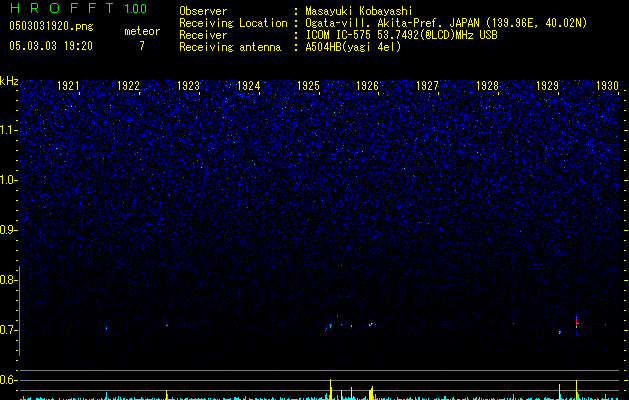Click the 0.8 frequency axis label
Screen dimensions: 629x400
pos(8,280)
